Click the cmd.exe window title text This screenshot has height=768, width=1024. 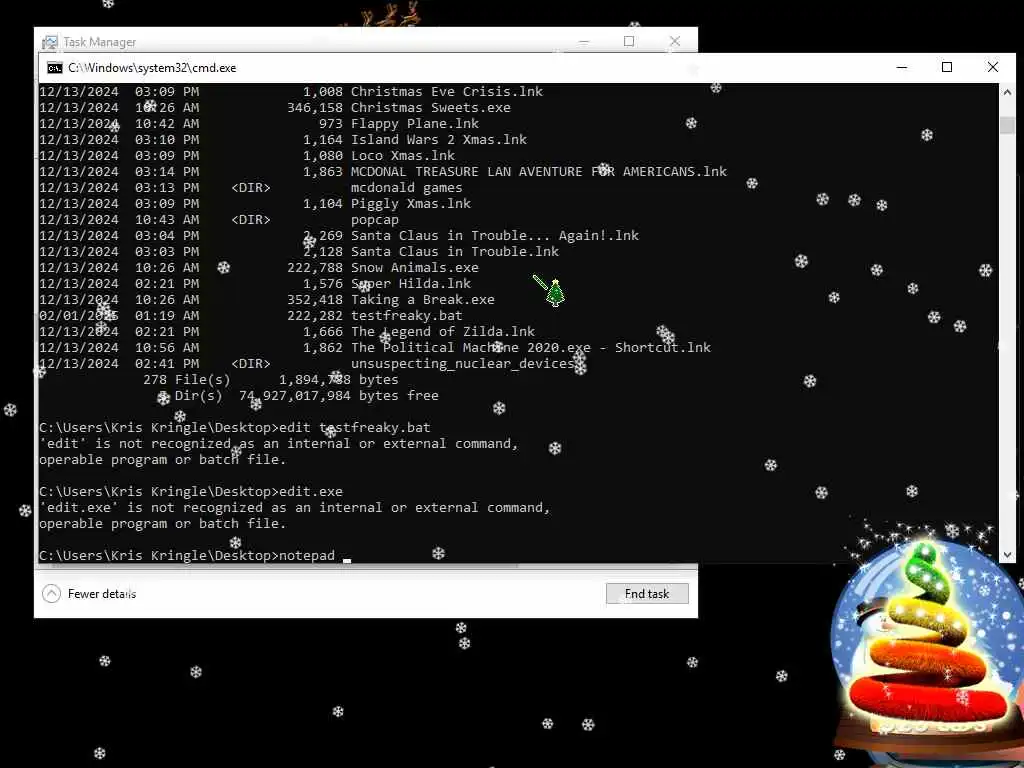pos(152,68)
